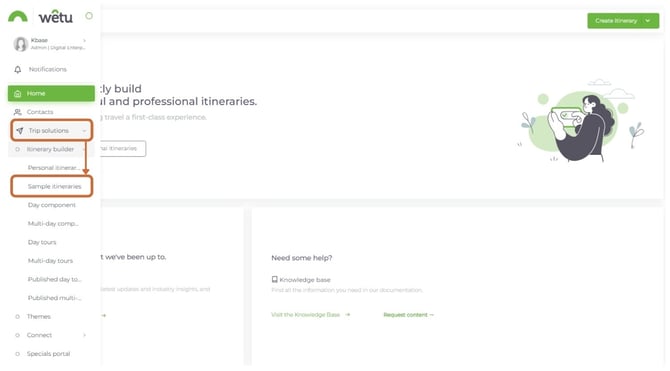The width and height of the screenshot is (670, 371).
Task: Click the Notifications bell icon
Action: coord(18,69)
